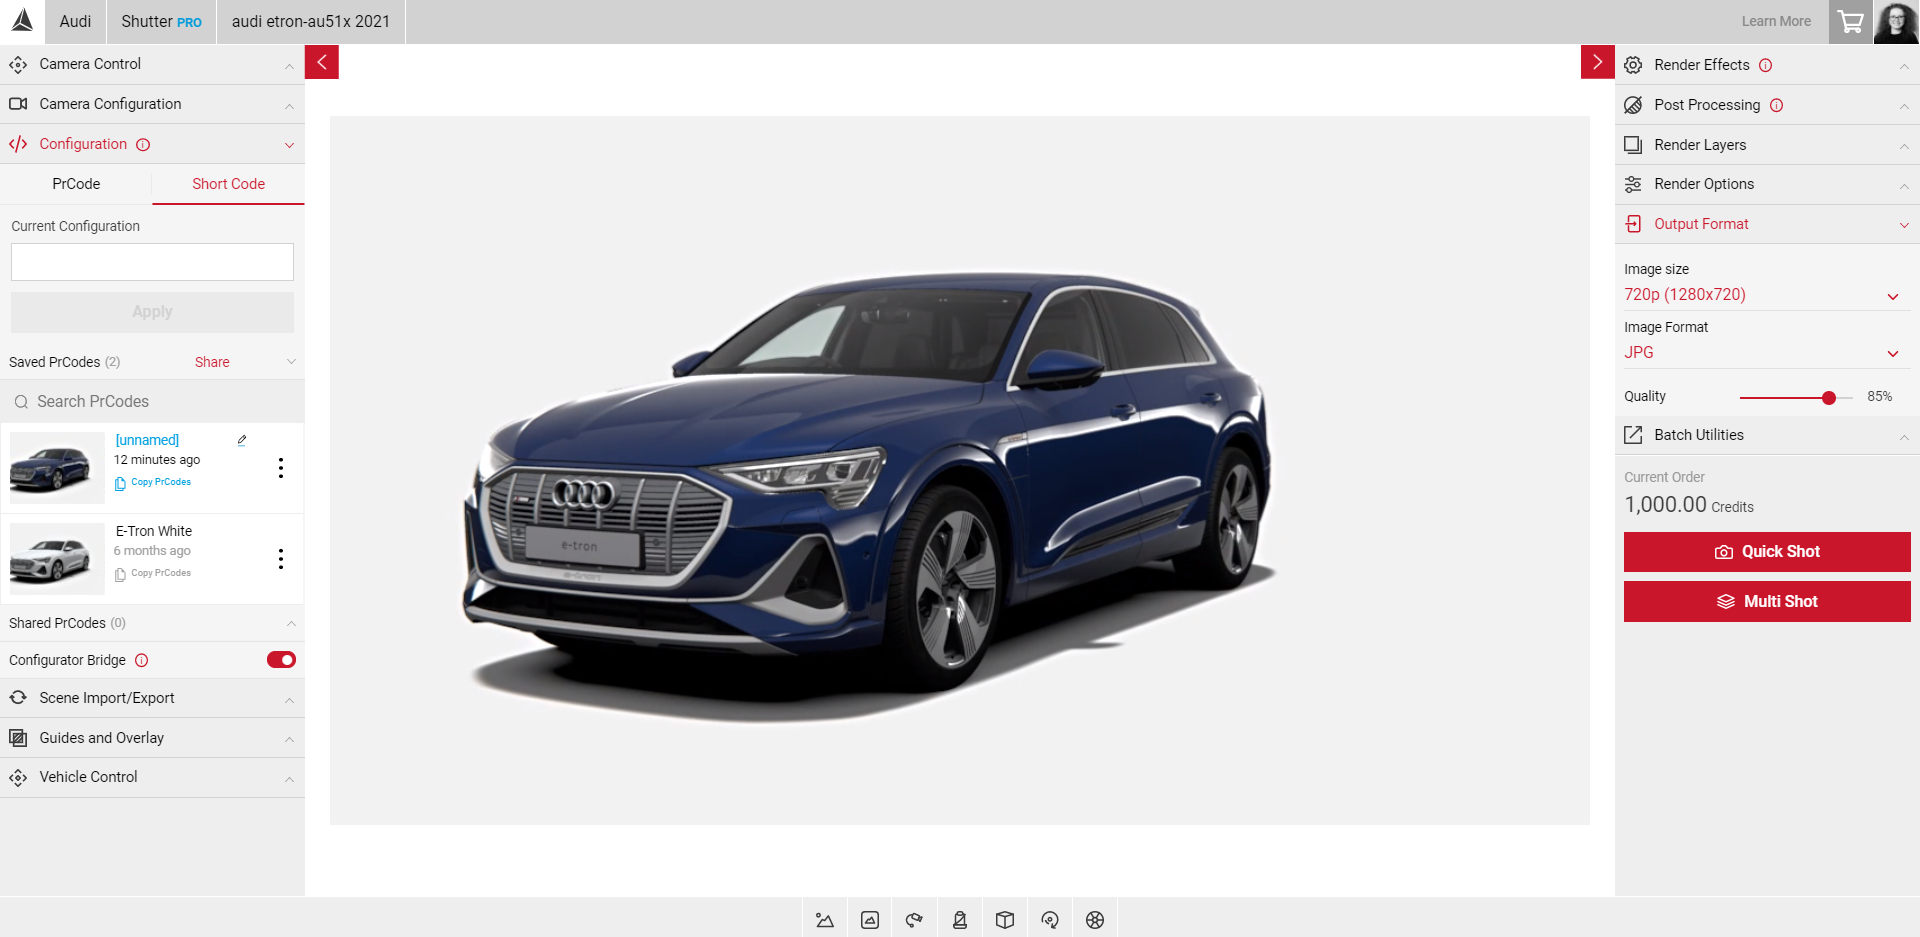1920x937 pixels.
Task: Click the Quick Shot button
Action: [1767, 552]
